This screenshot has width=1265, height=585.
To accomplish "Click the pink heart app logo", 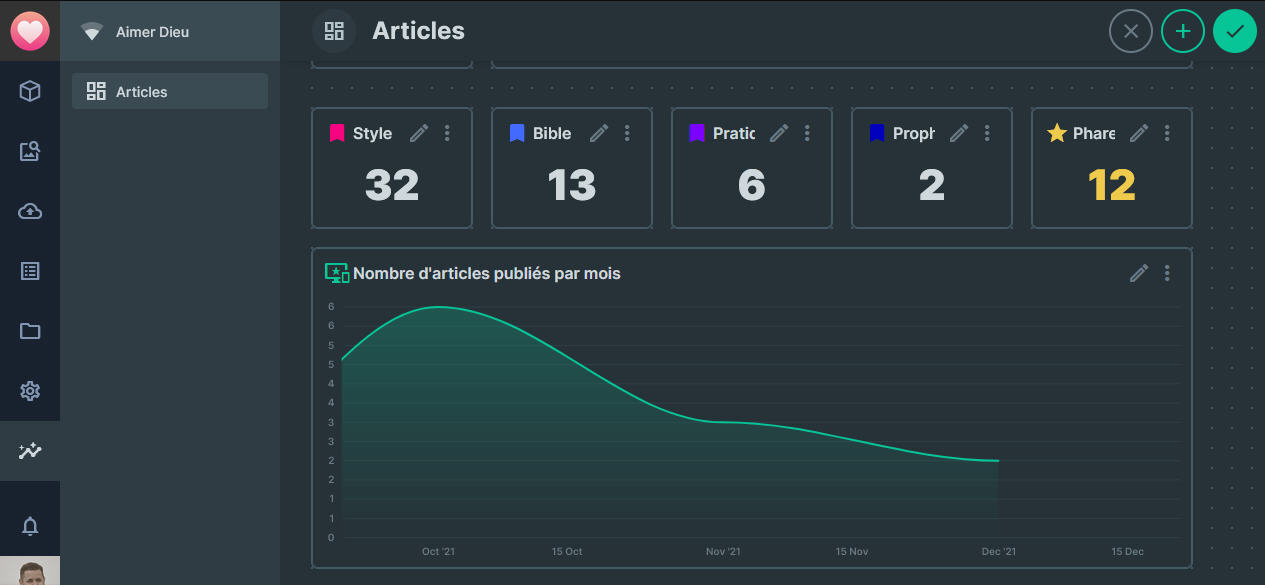I will click(30, 31).
